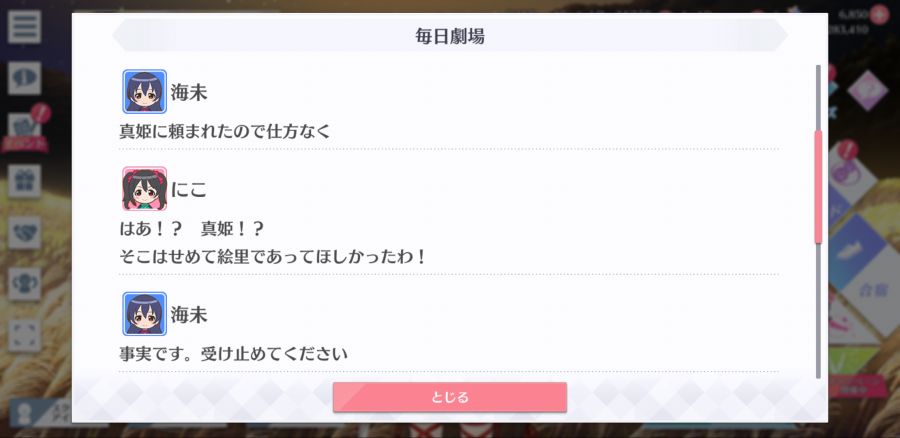Viewport: 900px width, 438px height.
Task: Click the lower gray scrollbar track
Action: 818,311
